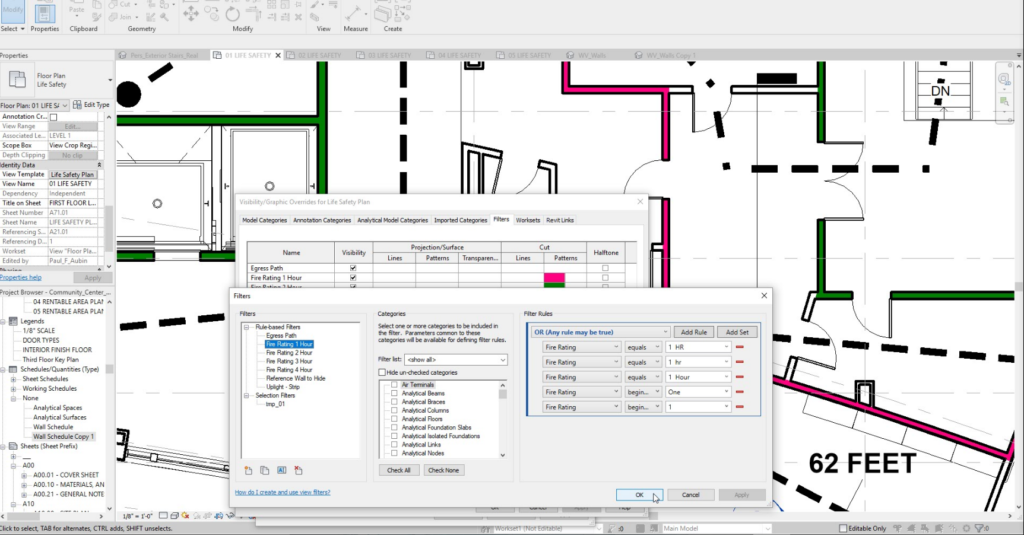Image resolution: width=1024 pixels, height=535 pixels.
Task: Click the Create assembly icon in ribbon
Action: [x=383, y=13]
